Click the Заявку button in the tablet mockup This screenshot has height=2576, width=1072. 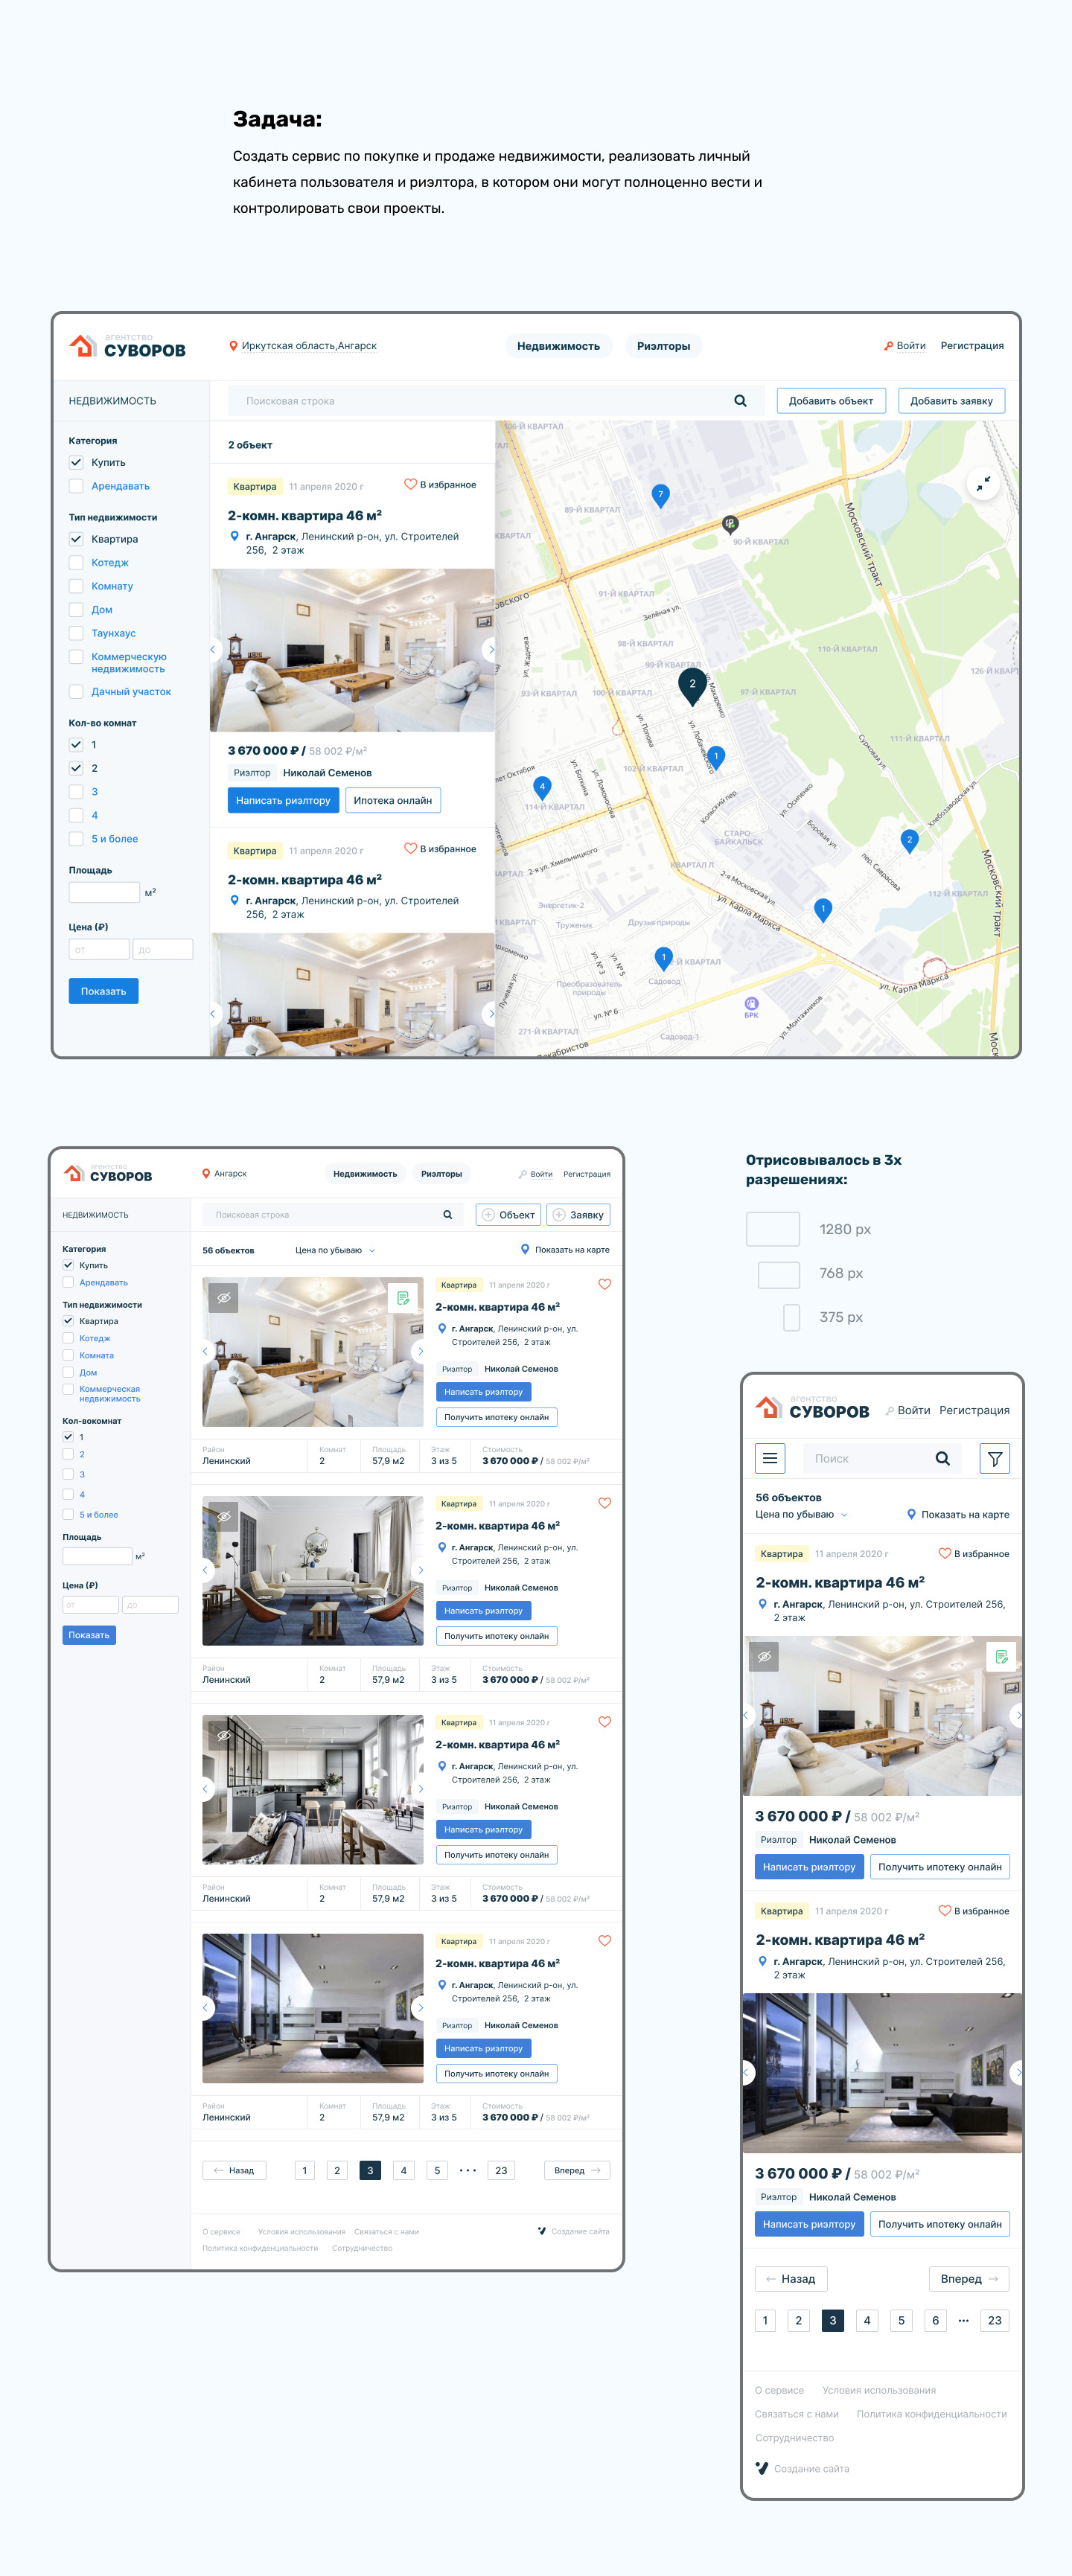click(578, 1215)
